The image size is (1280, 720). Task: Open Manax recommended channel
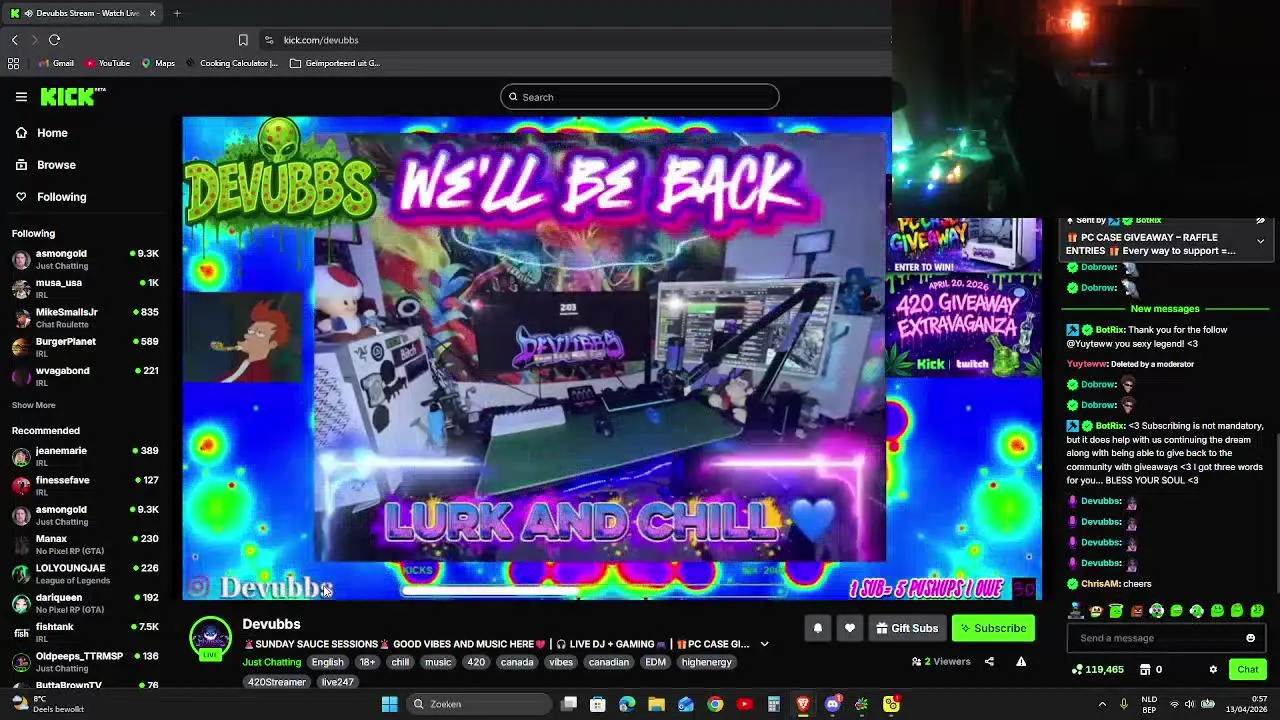pyautogui.click(x=85, y=544)
